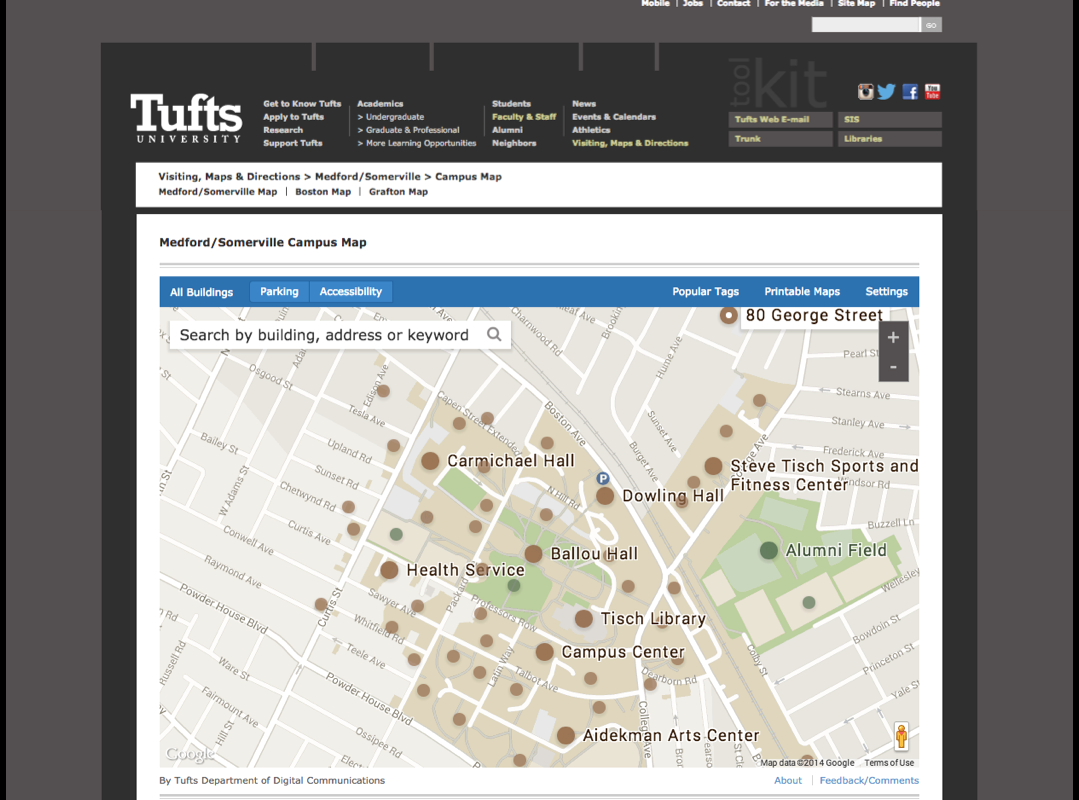Zoom out the map with minus button
1079x800 pixels.
coord(893,367)
